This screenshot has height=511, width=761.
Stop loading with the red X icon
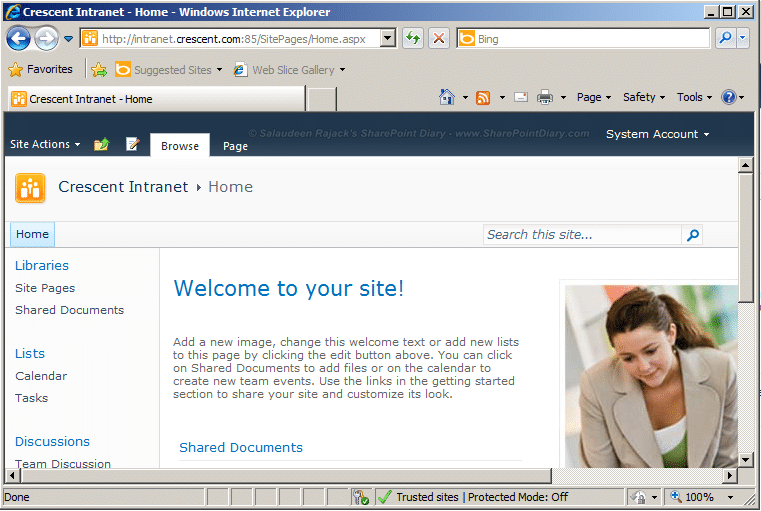pyautogui.click(x=439, y=38)
